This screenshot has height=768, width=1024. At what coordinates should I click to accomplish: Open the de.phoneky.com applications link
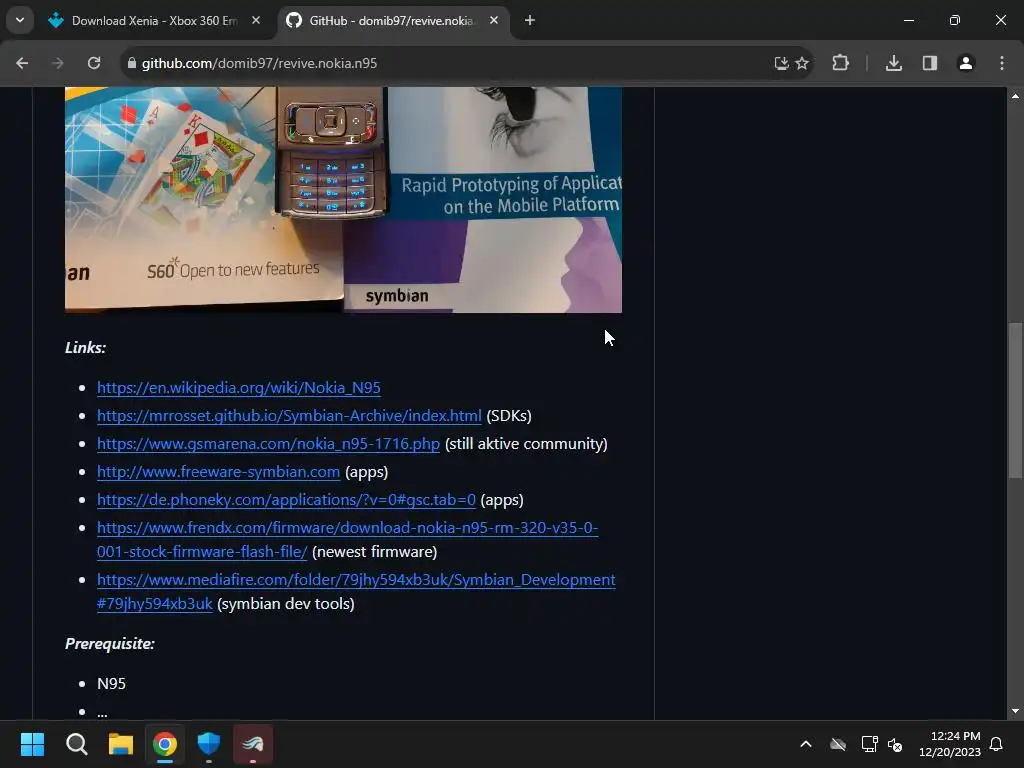pyautogui.click(x=286, y=500)
